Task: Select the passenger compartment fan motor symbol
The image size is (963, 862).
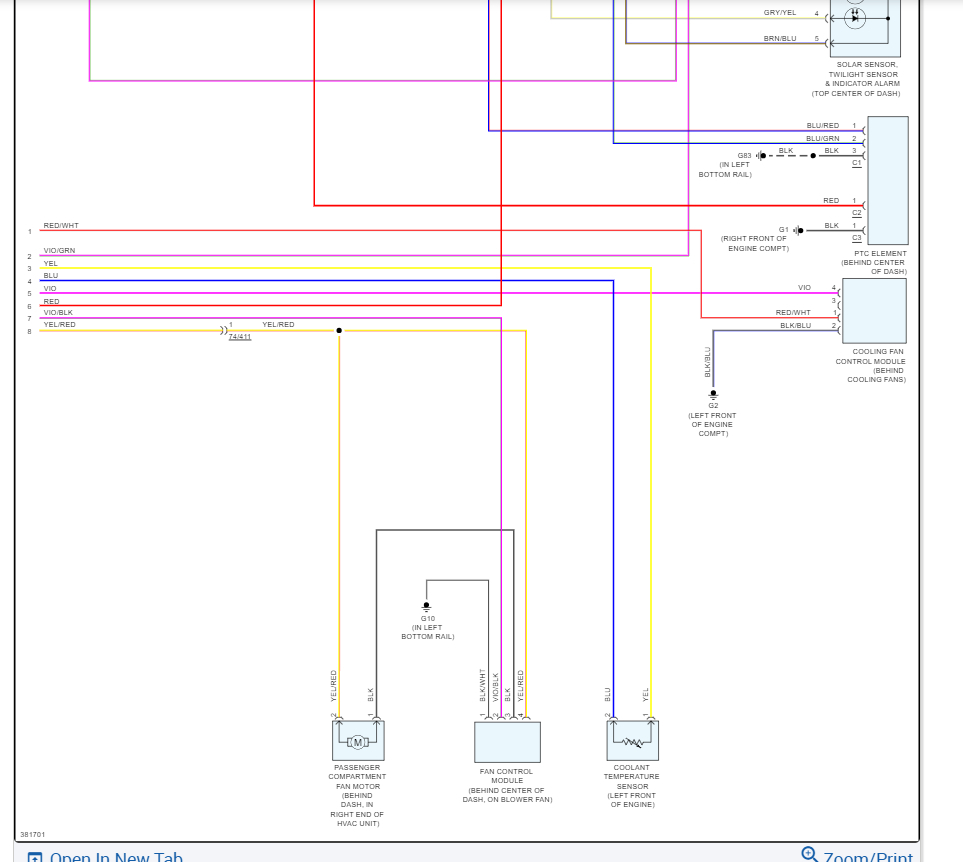Action: coord(358,742)
